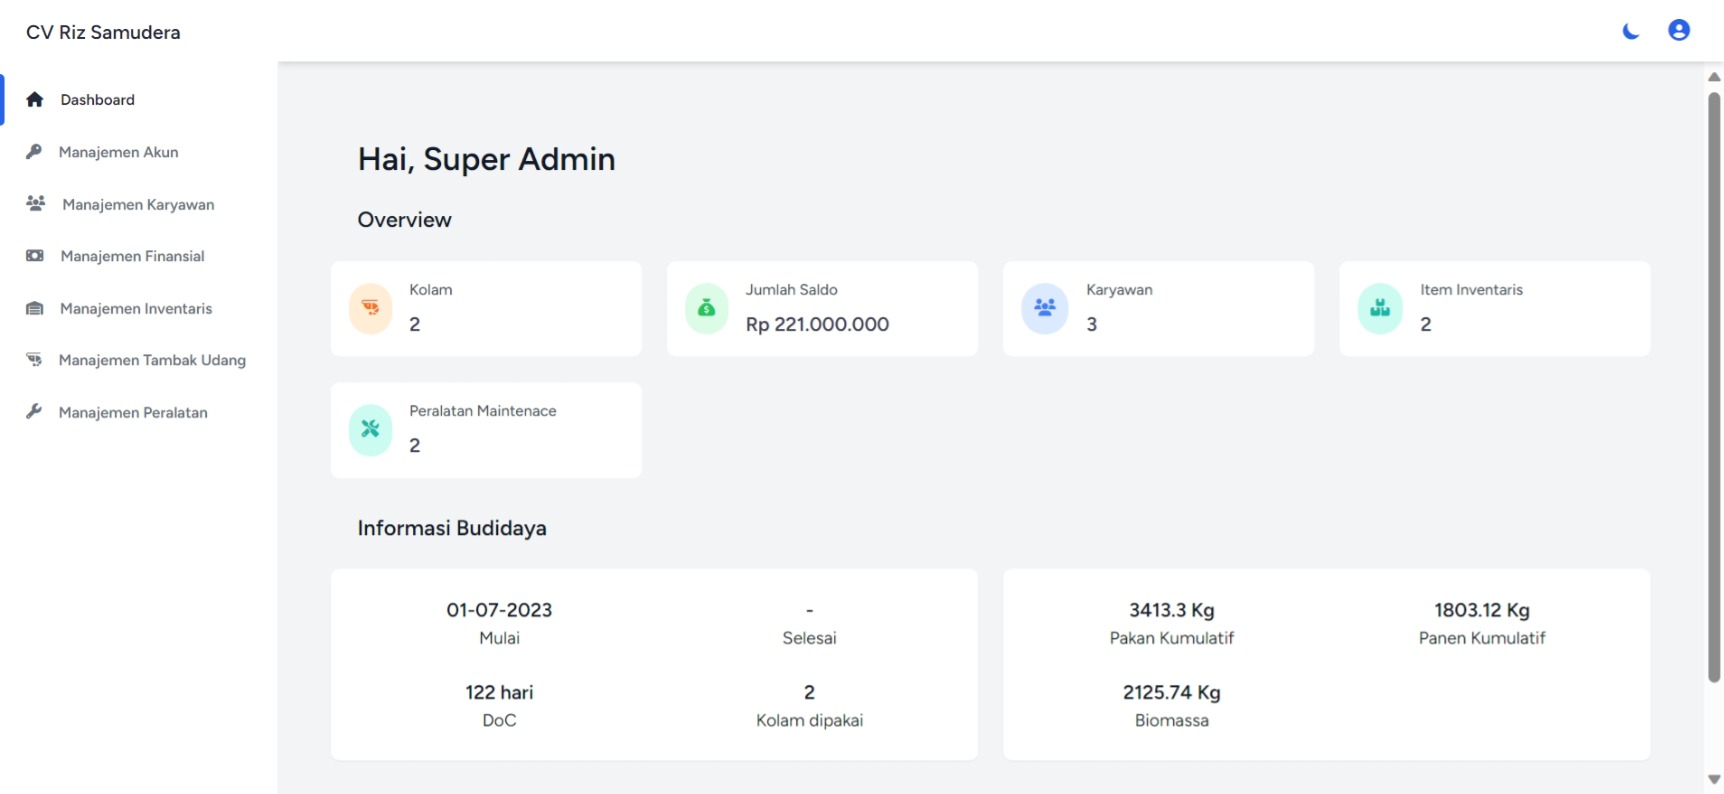Click the CV Riz Samudera brand title
This screenshot has width=1724, height=794.
tap(103, 32)
